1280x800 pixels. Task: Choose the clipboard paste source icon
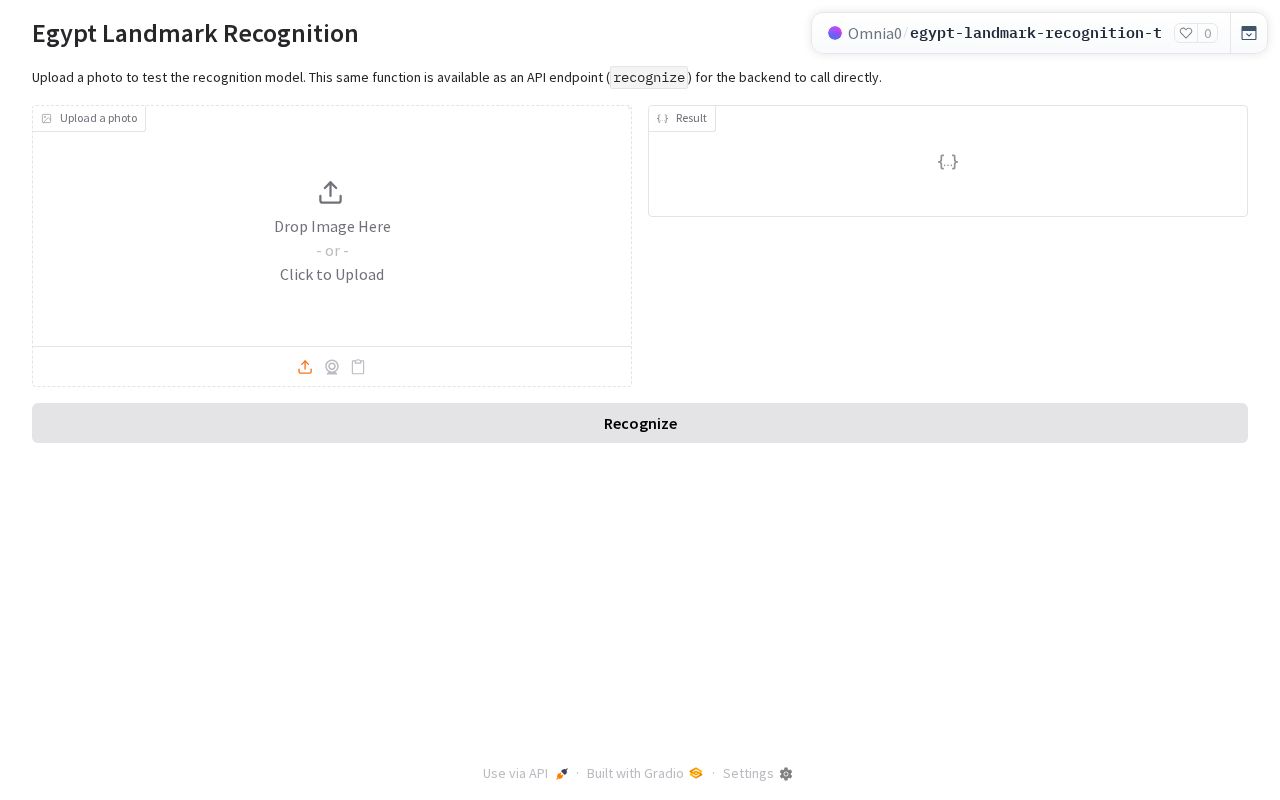pyautogui.click(x=358, y=367)
